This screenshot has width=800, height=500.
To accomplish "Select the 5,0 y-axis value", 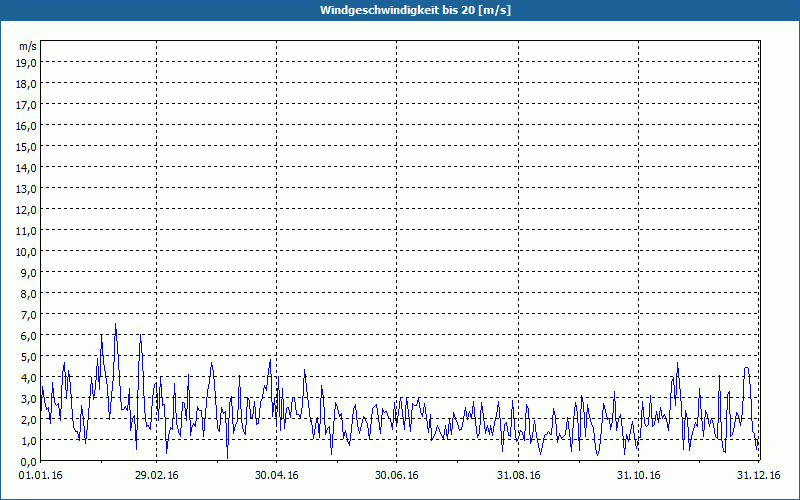I will 27,357.
